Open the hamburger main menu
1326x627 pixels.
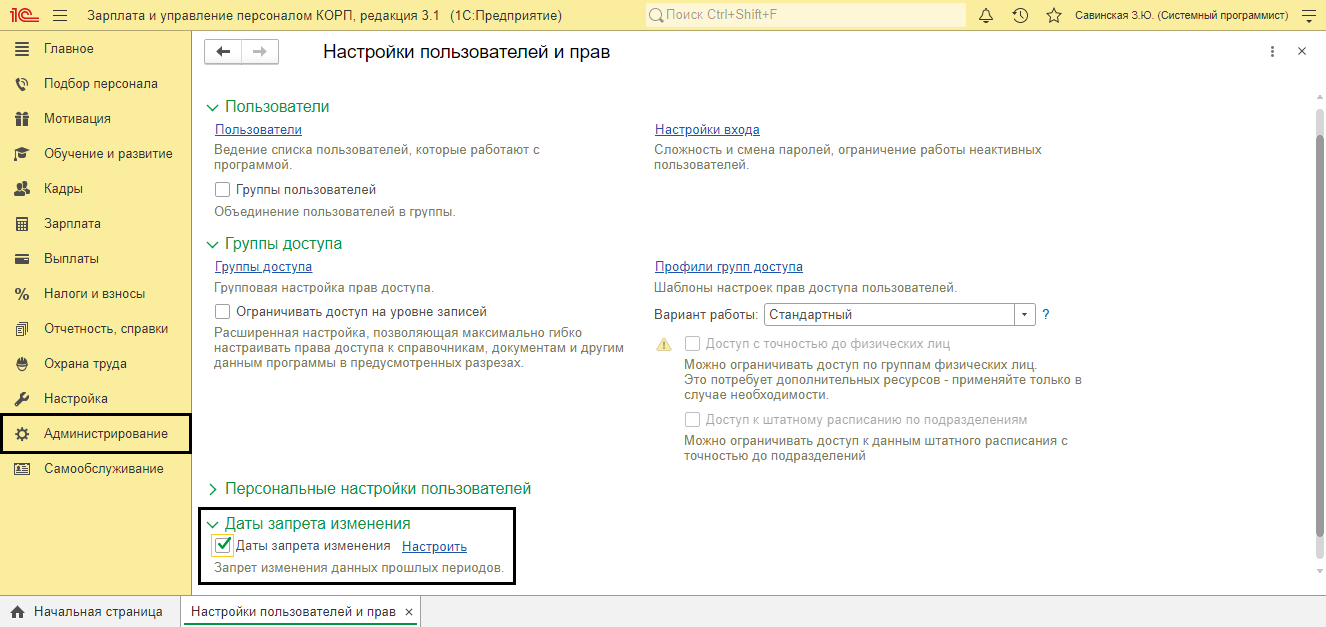pos(59,16)
